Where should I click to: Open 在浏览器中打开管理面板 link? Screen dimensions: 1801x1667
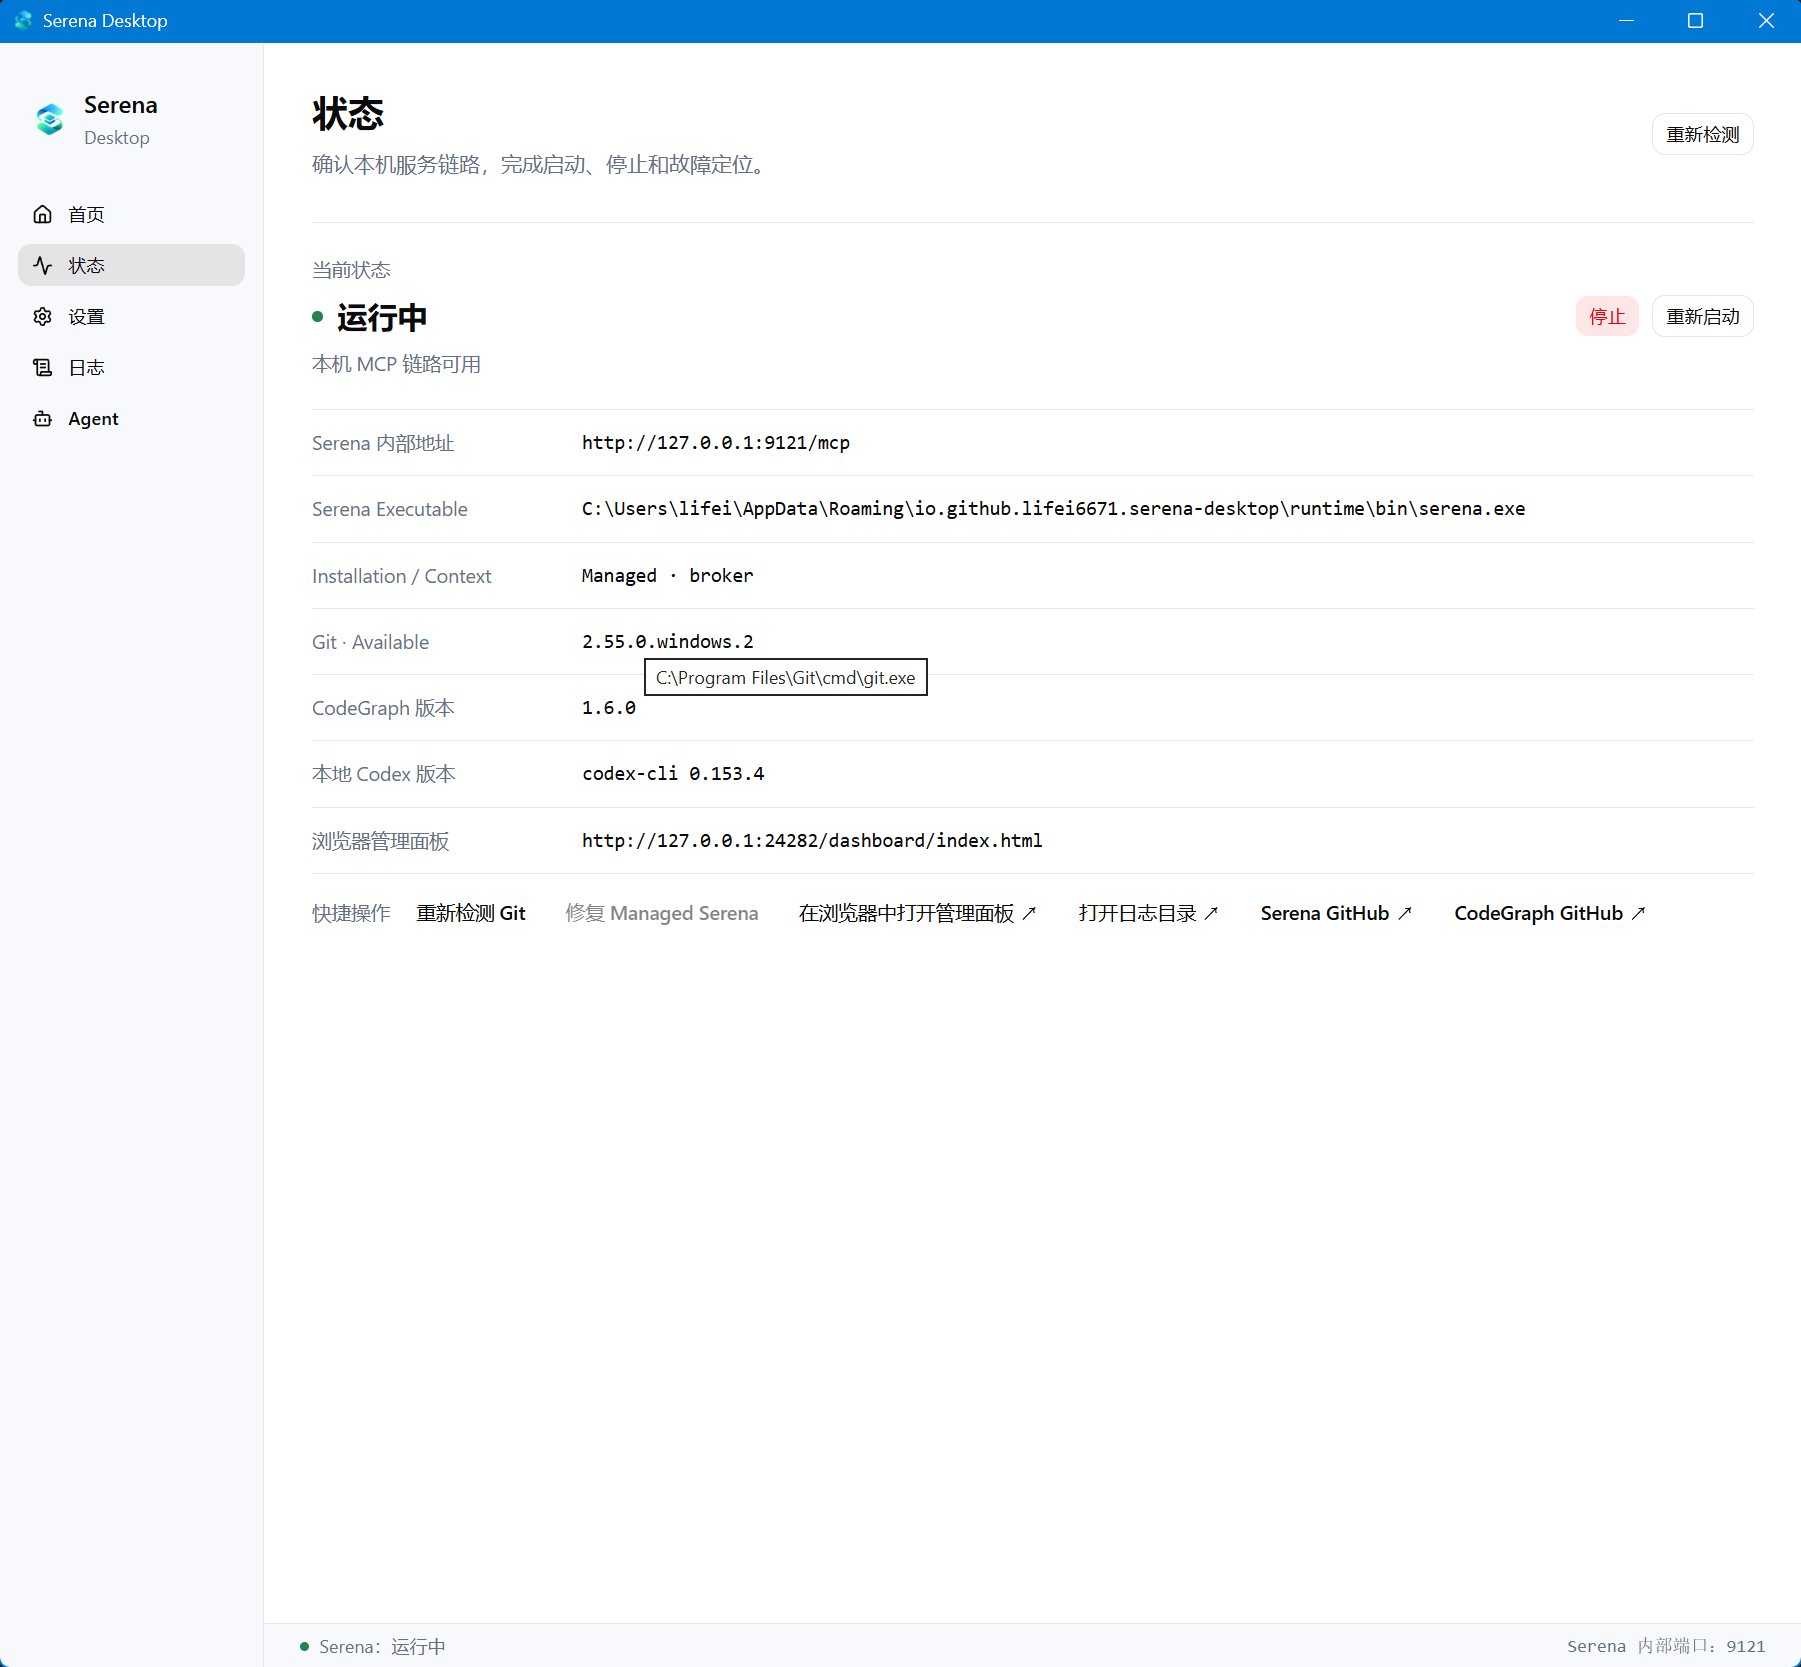click(x=917, y=913)
